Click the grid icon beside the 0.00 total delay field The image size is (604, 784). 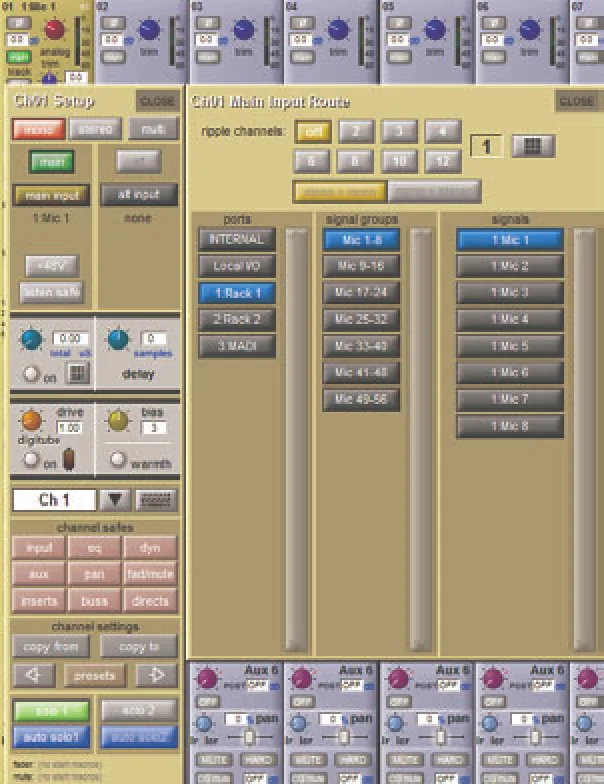pyautogui.click(x=78, y=373)
